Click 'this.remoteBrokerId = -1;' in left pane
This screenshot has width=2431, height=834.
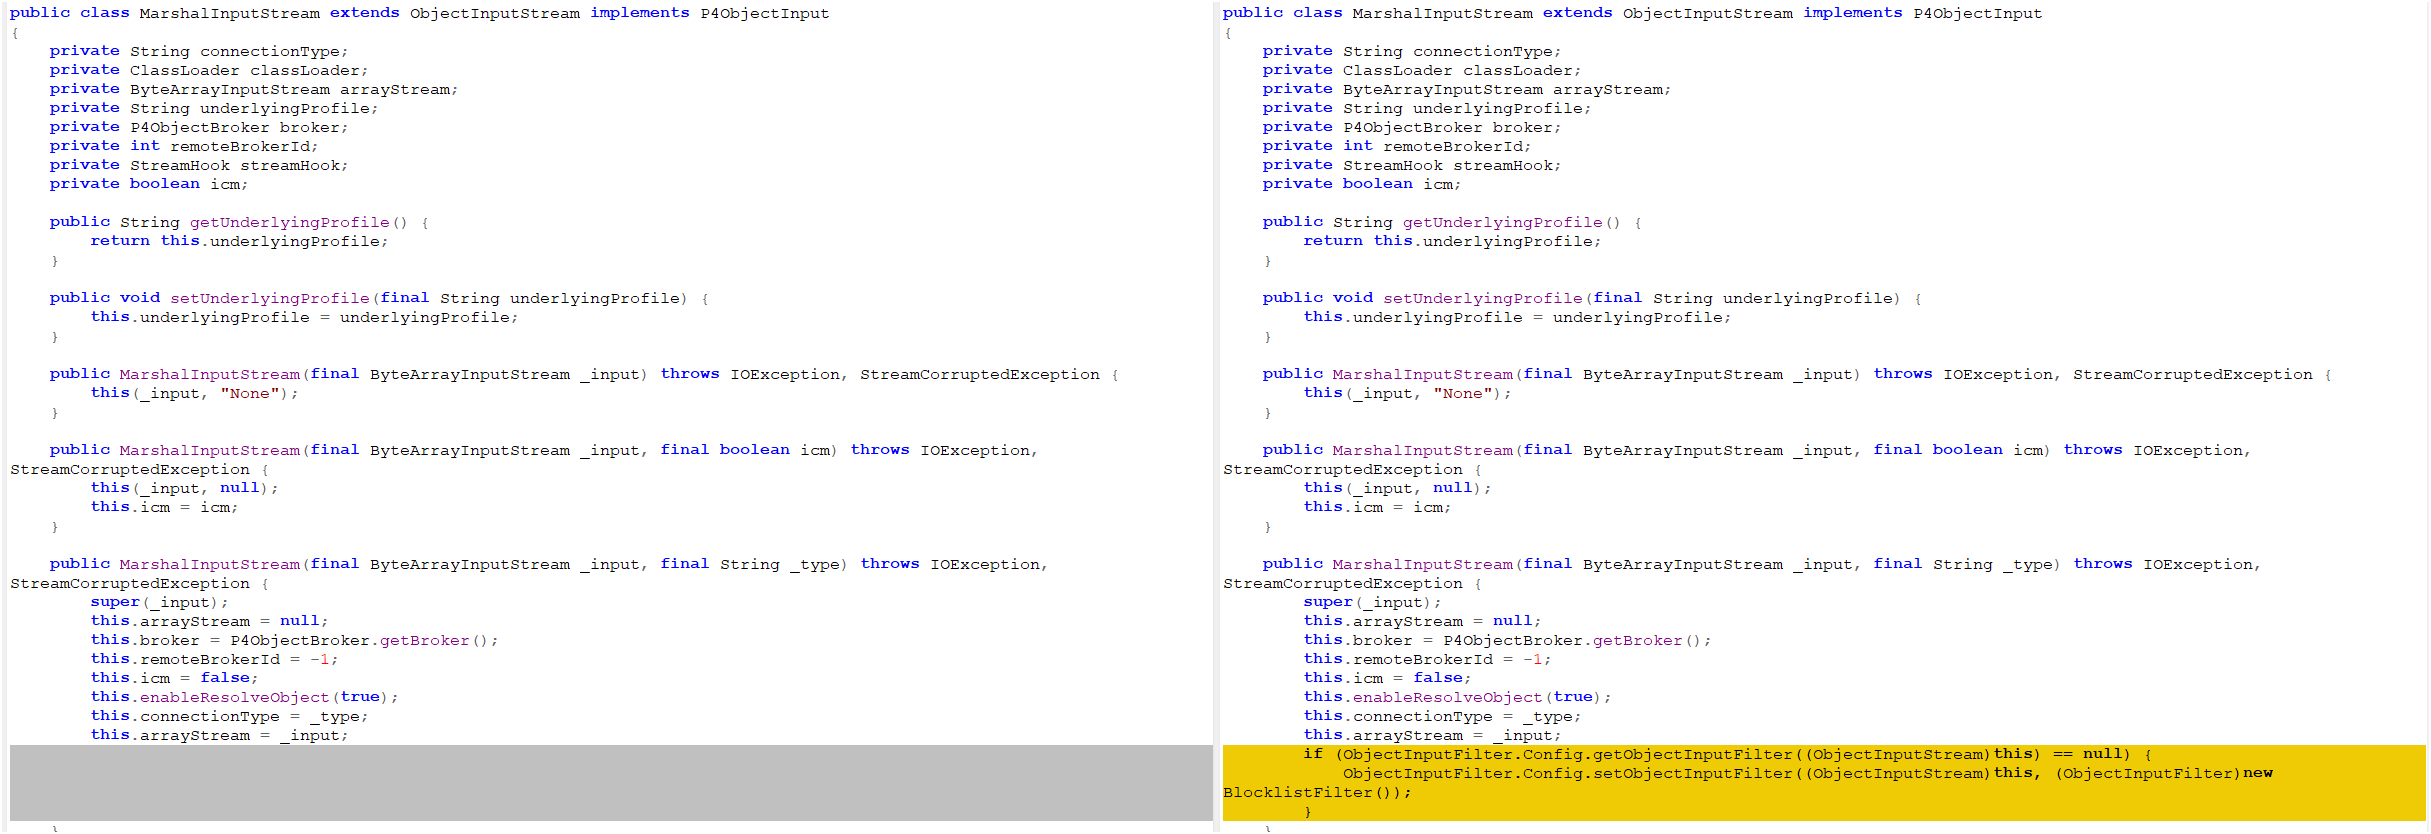pos(214,659)
